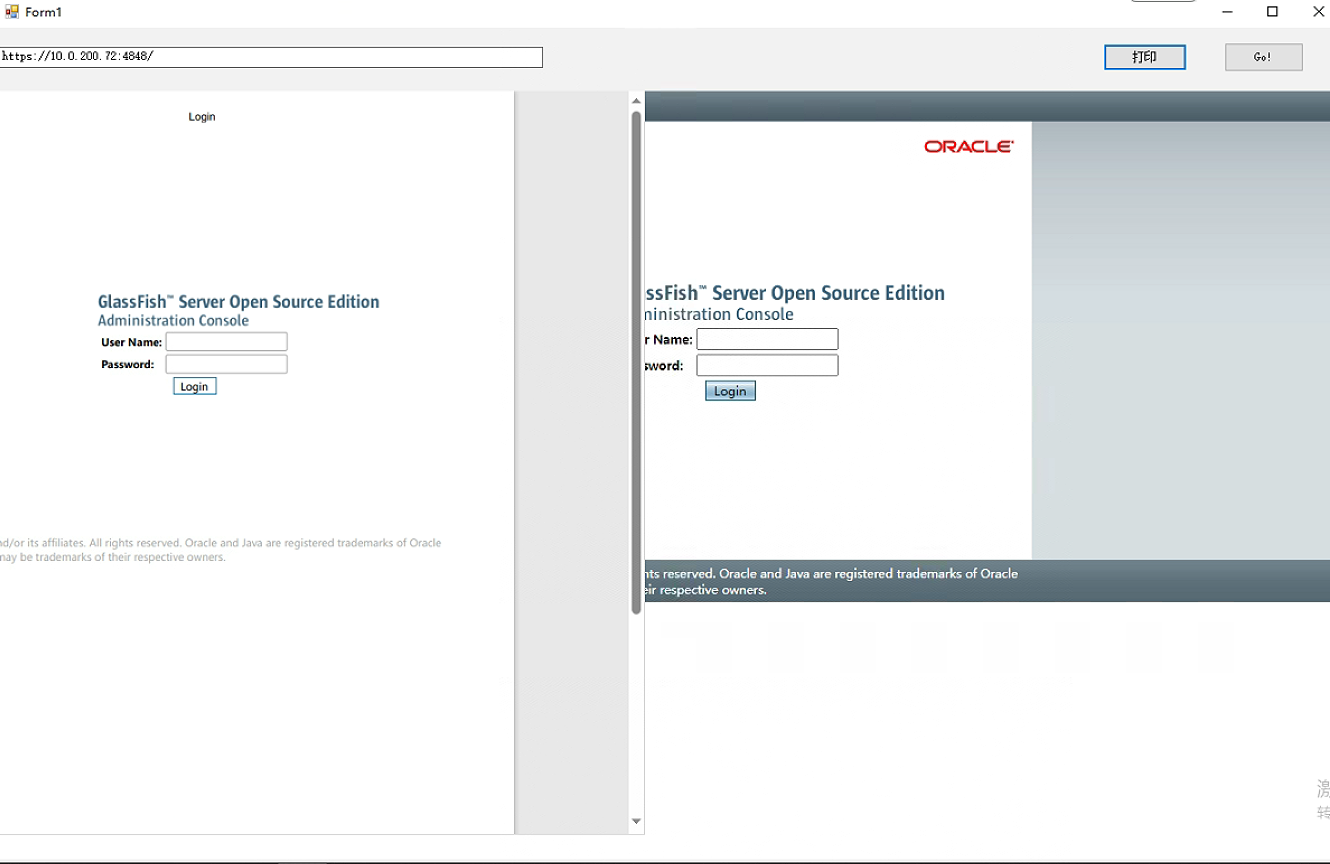Click the 打印 button to print the page
Viewport: 1330px width, 864px height.
[1144, 57]
